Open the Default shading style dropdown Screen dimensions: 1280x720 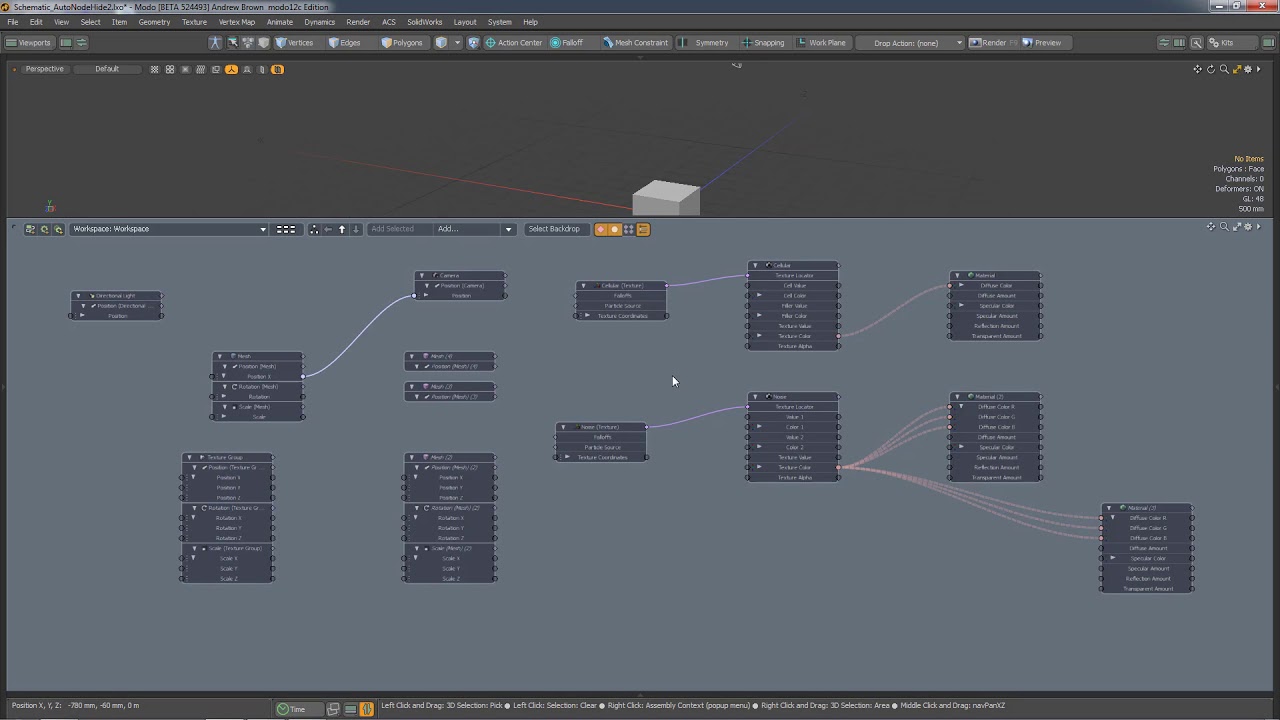(x=107, y=69)
